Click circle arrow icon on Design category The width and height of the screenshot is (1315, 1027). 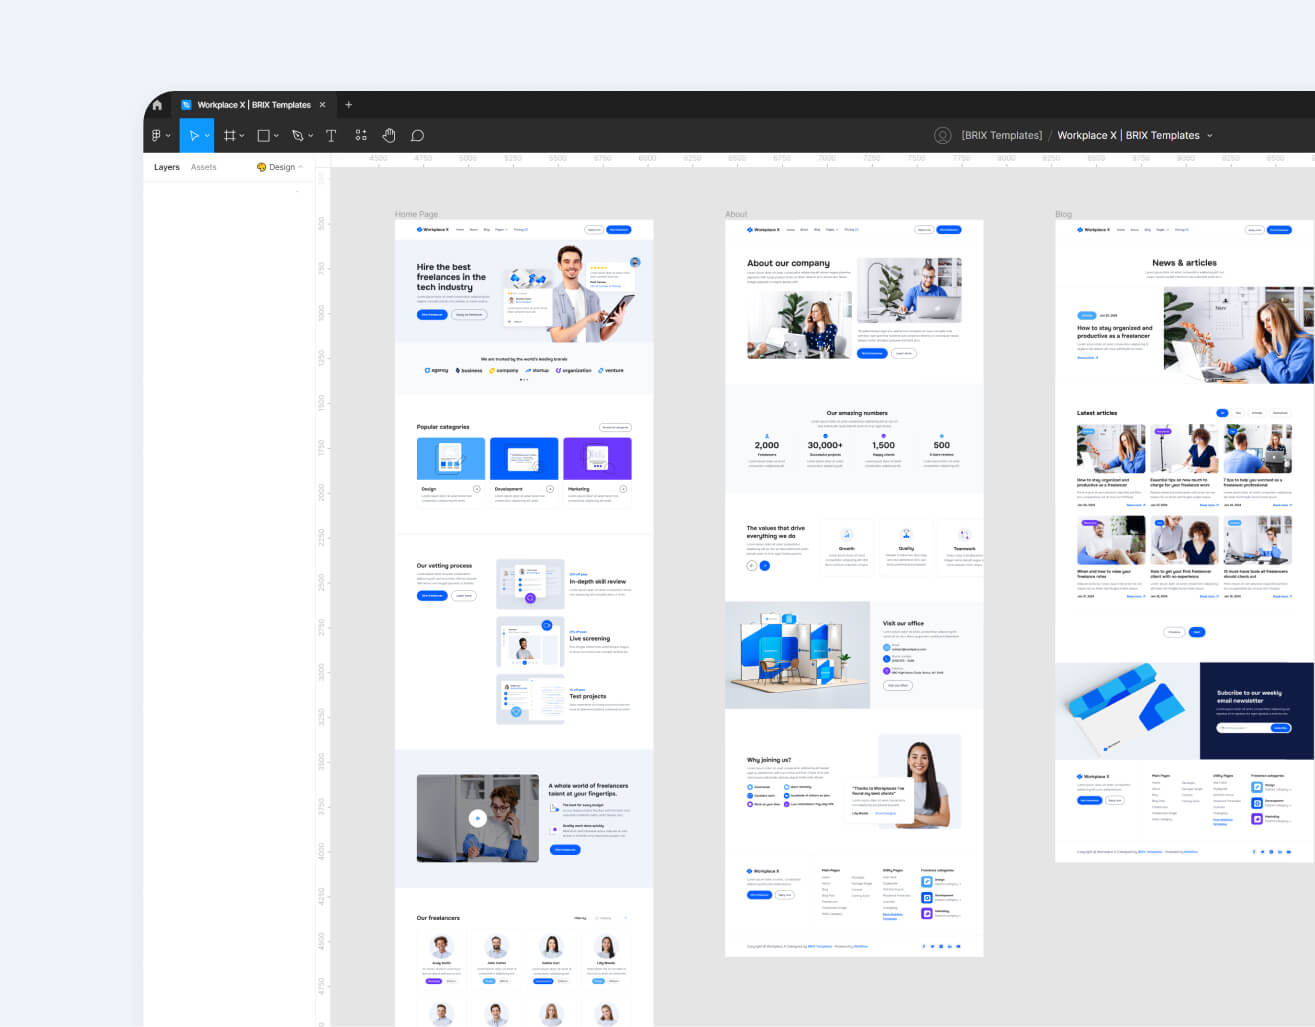pyautogui.click(x=476, y=489)
